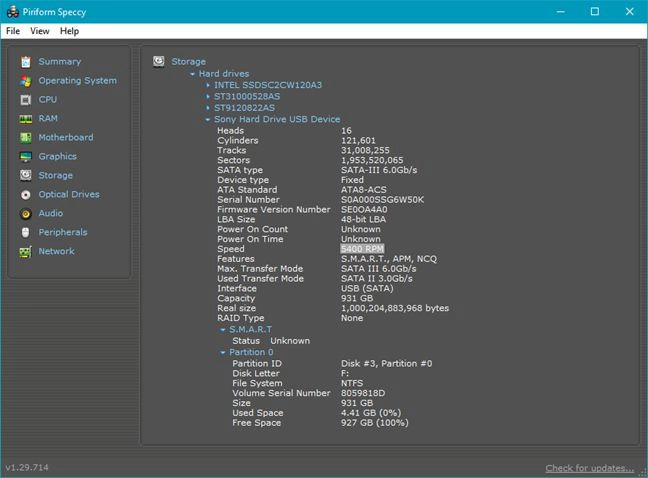
Task: Click the Graphics monitor icon
Action: pyautogui.click(x=26, y=157)
